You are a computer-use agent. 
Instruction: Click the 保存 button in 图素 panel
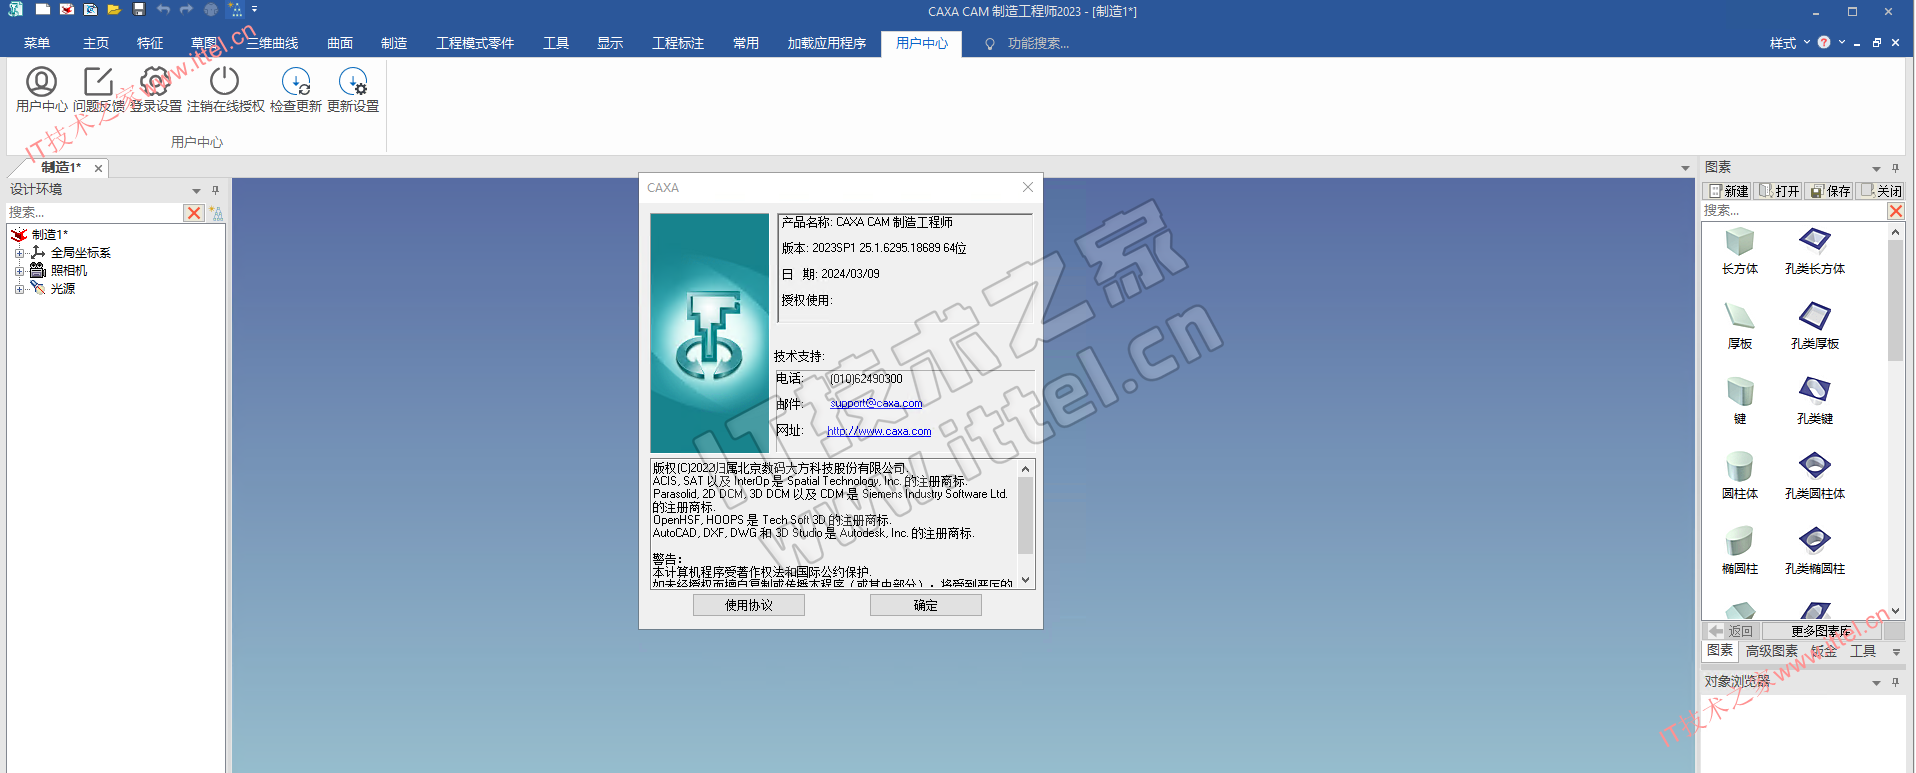tap(1830, 191)
